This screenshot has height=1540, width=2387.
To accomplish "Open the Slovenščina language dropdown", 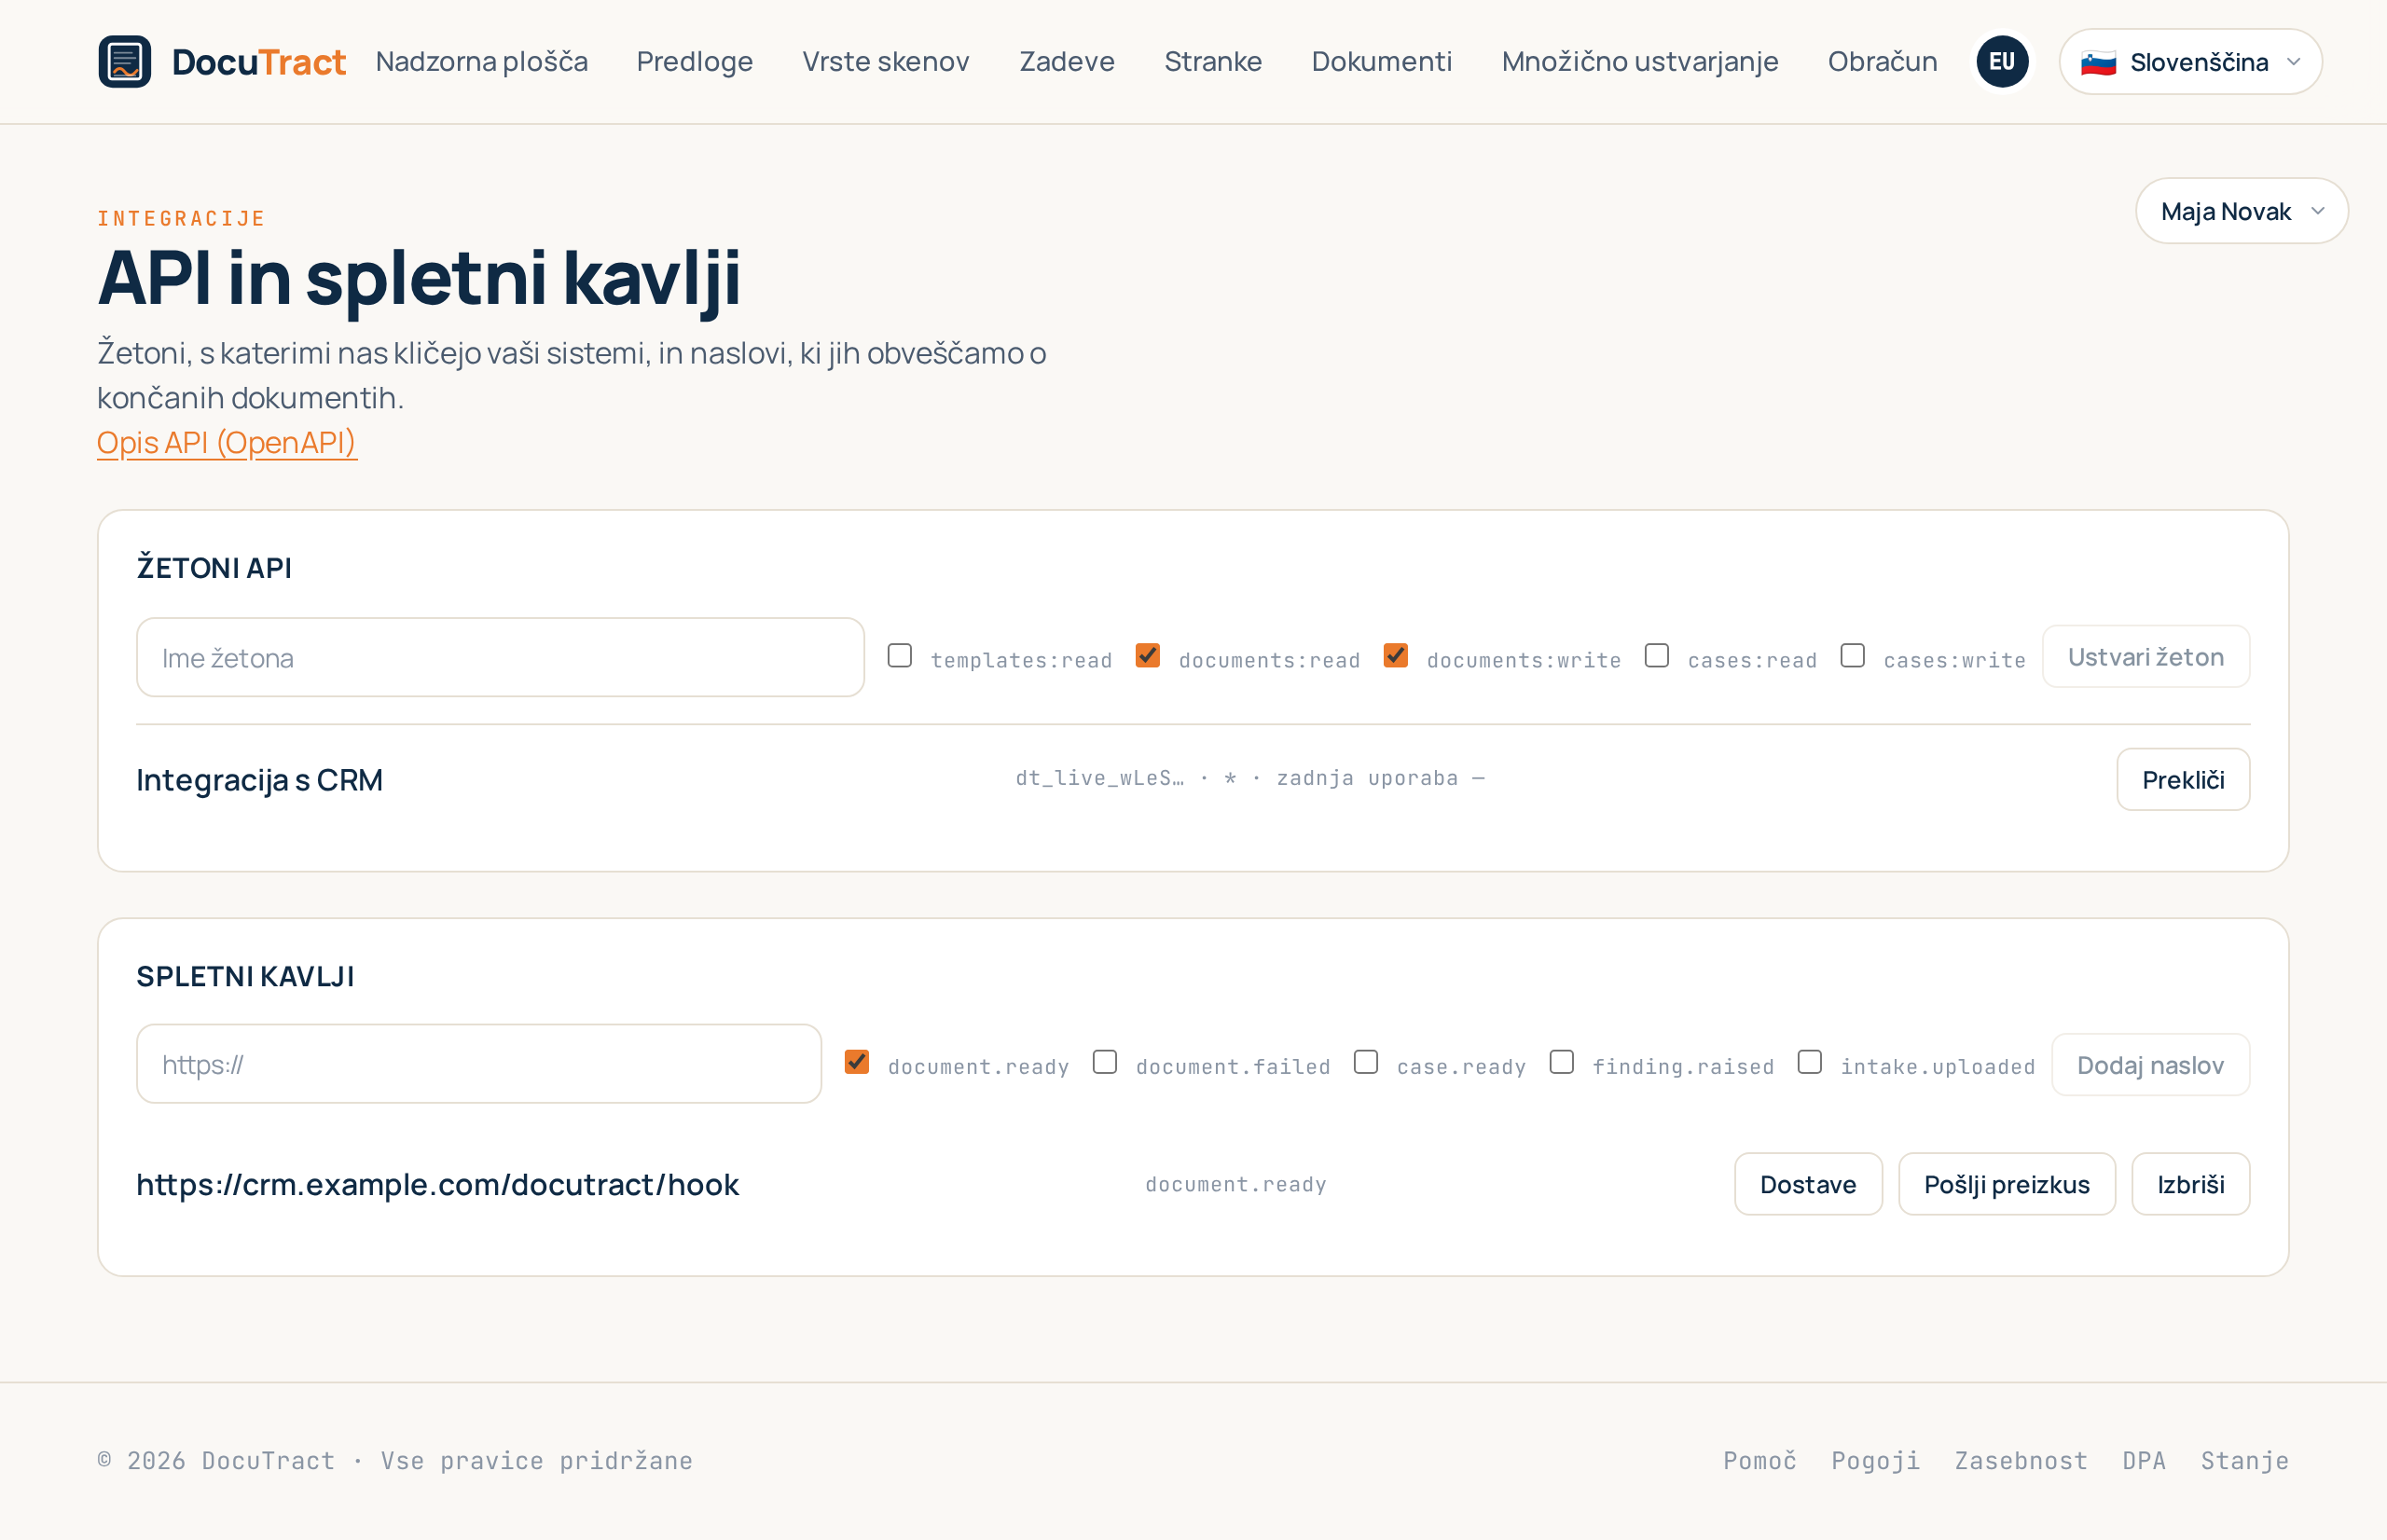I will point(2190,62).
